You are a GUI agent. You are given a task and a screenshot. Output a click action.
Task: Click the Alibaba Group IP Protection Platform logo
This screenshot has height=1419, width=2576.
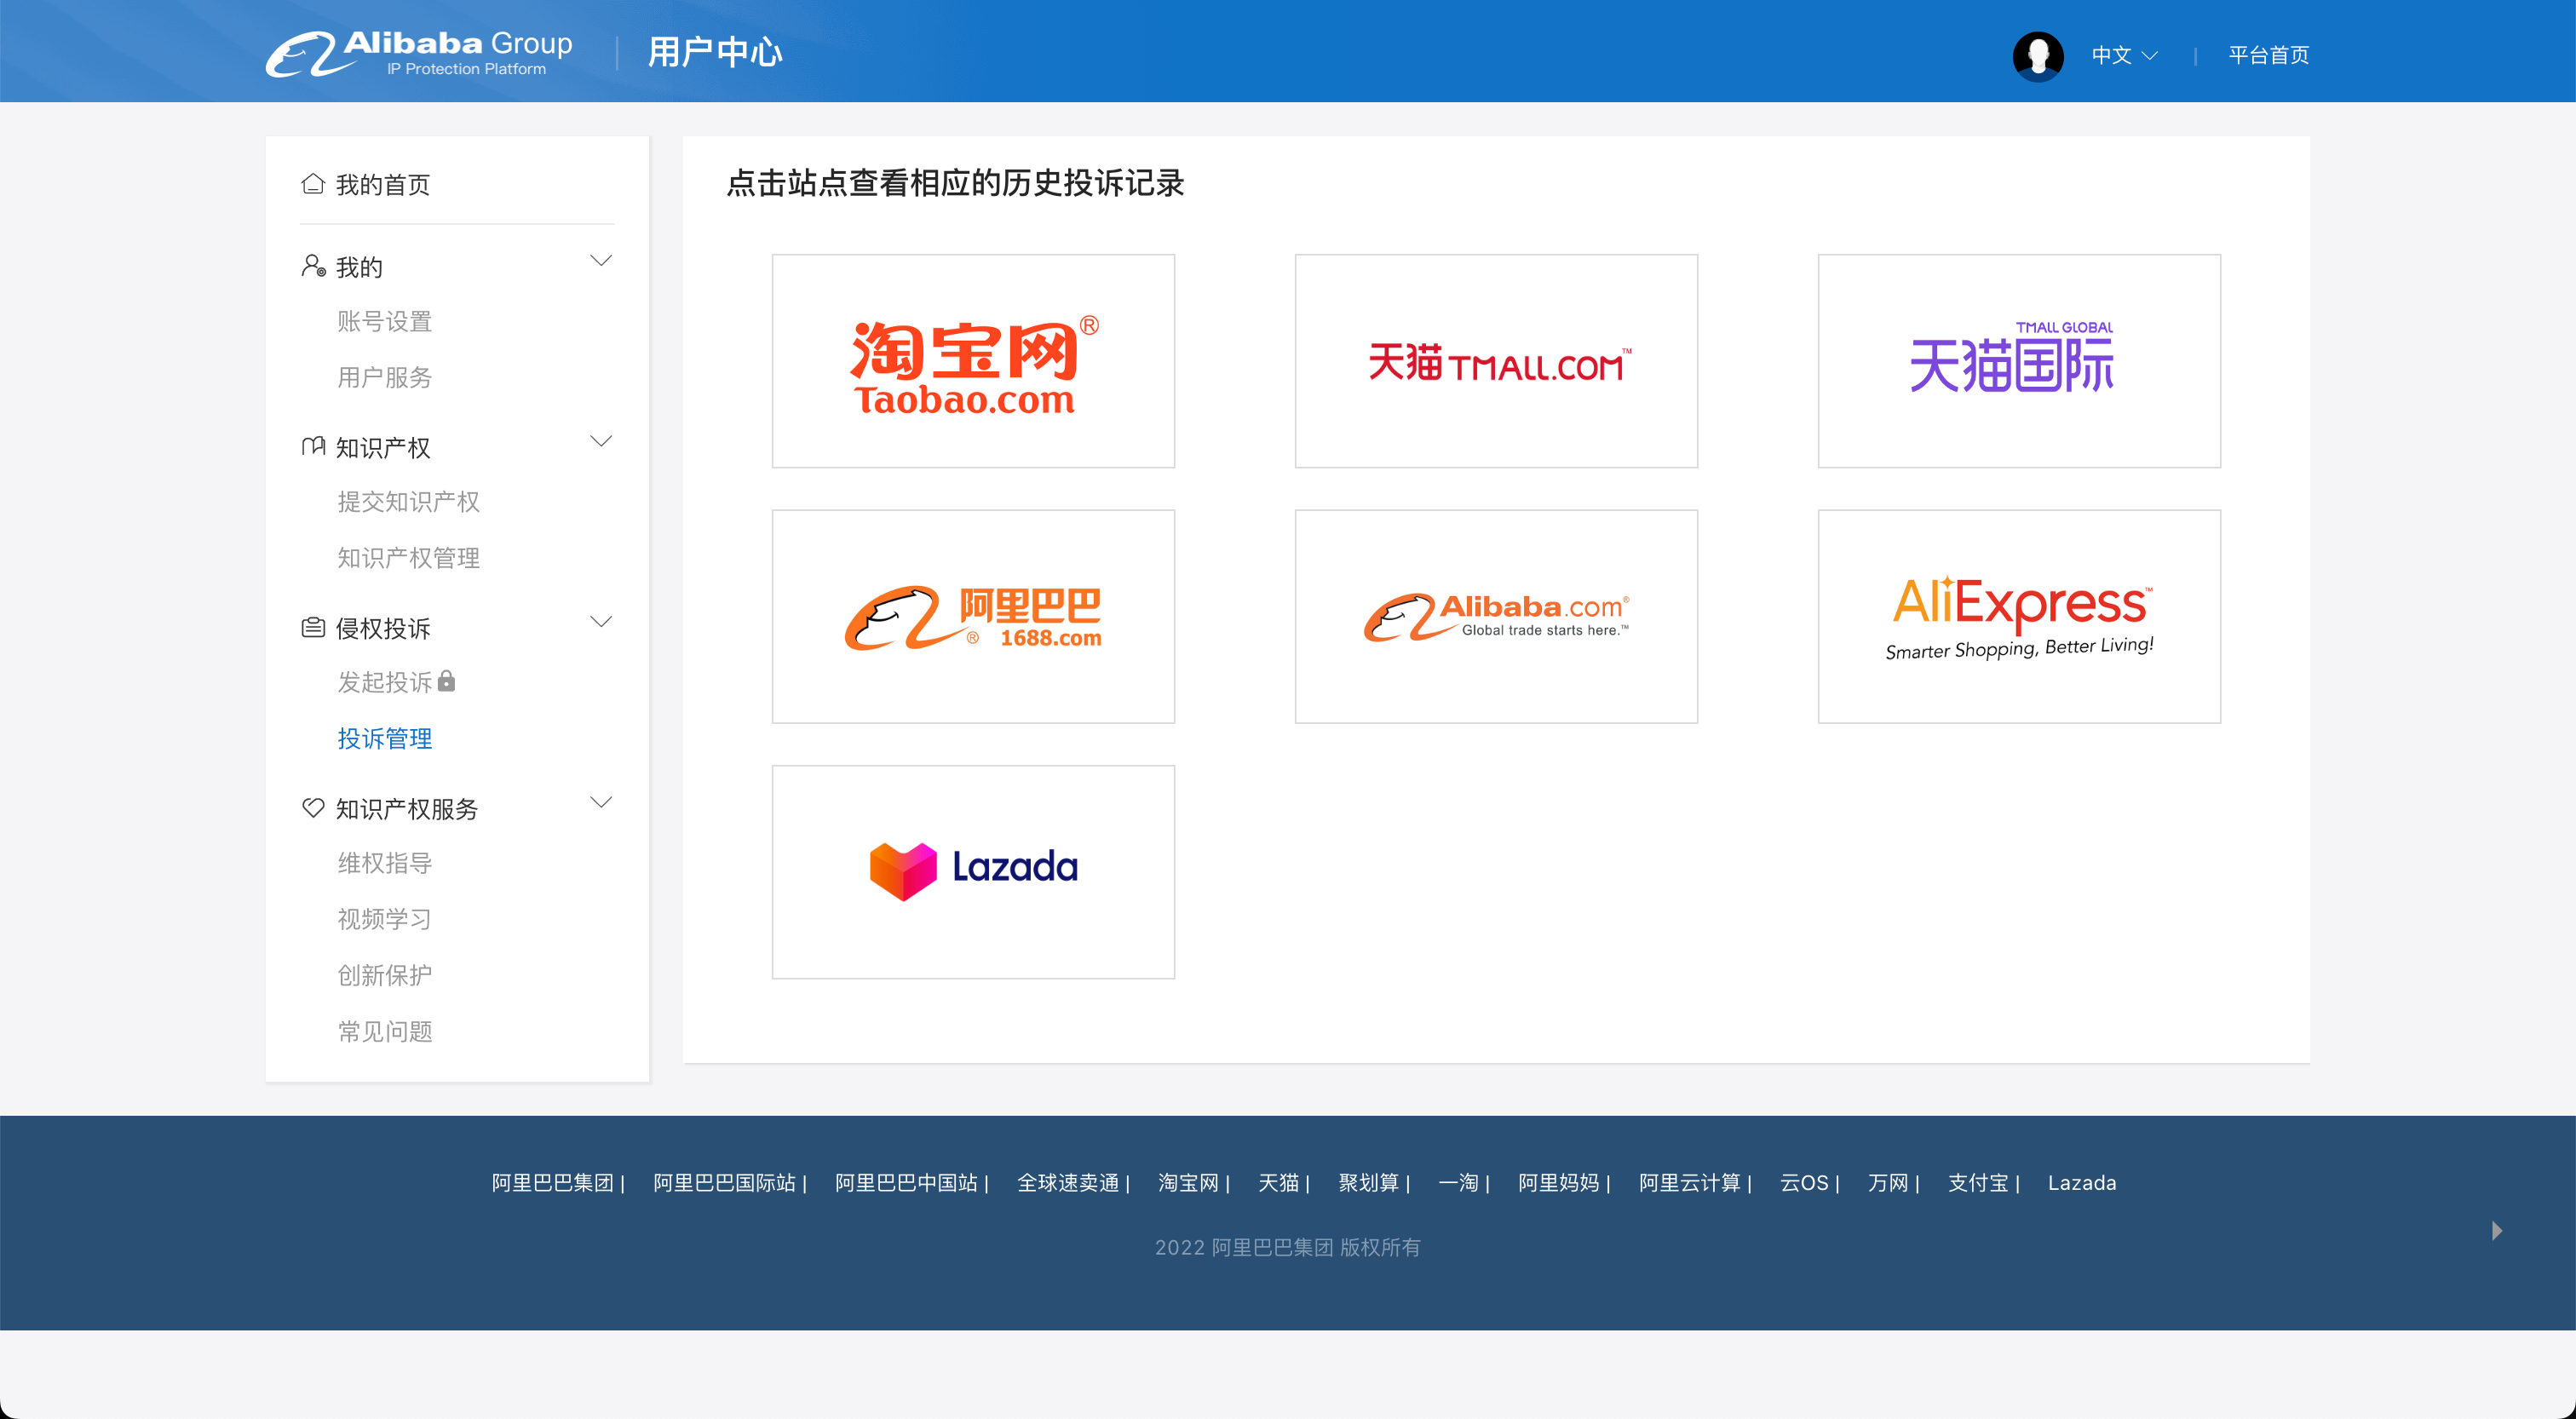tap(419, 54)
